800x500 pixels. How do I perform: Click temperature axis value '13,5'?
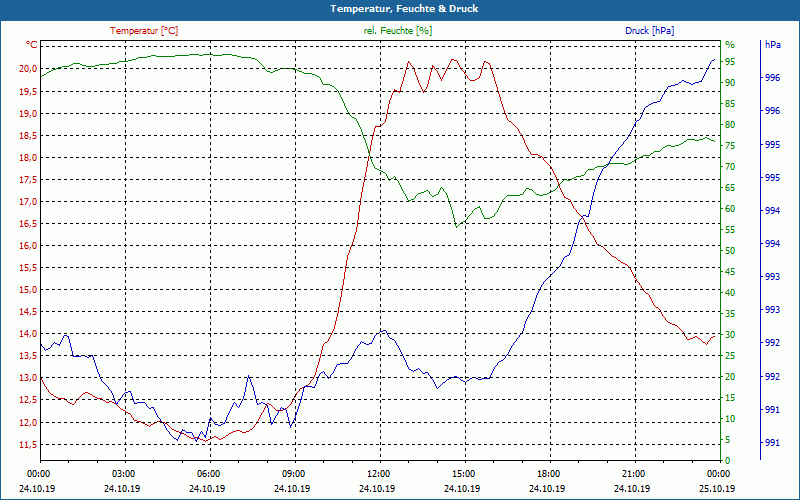pyautogui.click(x=28, y=356)
